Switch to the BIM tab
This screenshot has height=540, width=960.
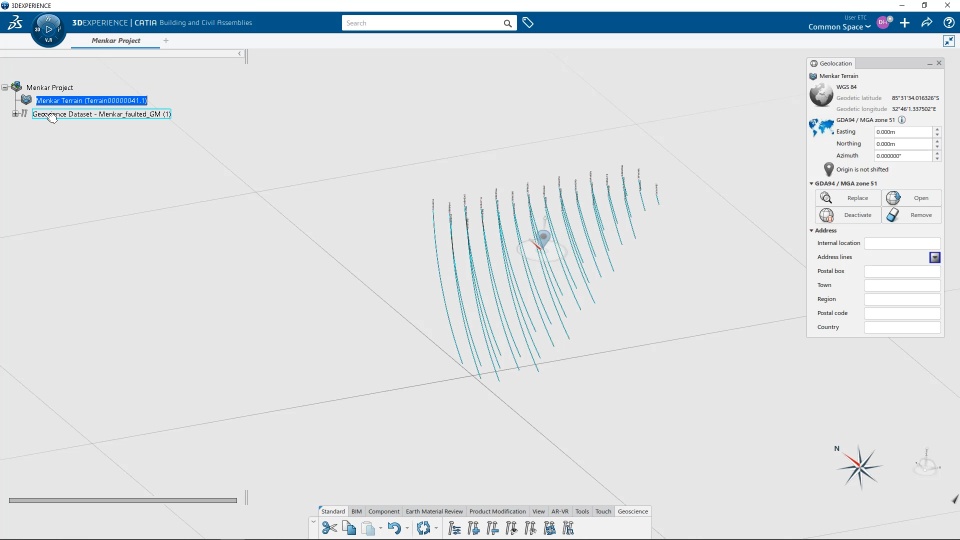click(x=356, y=511)
